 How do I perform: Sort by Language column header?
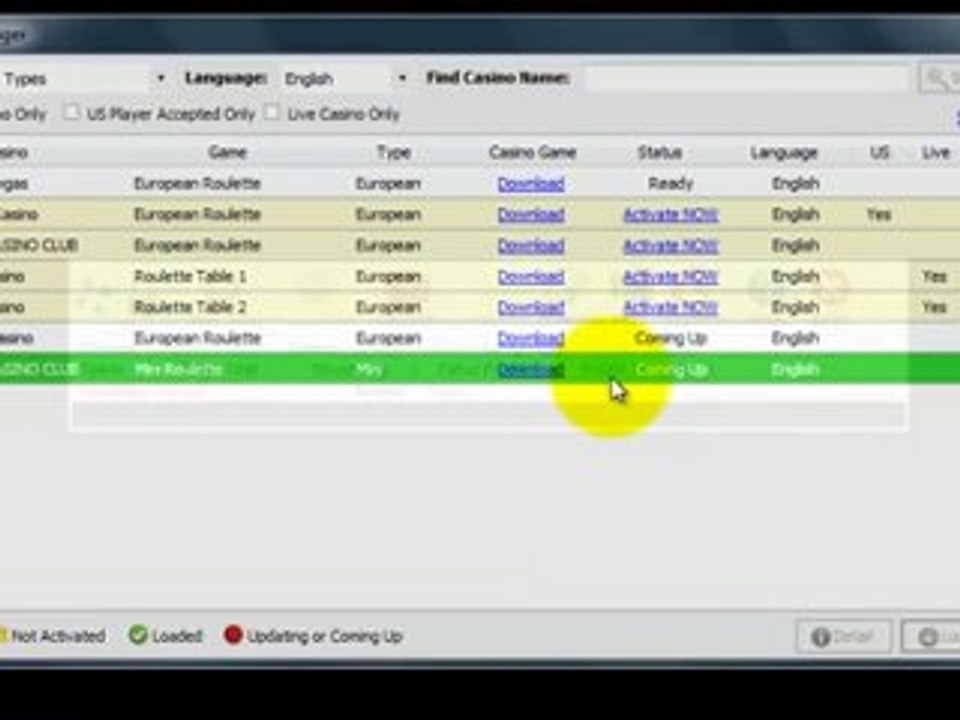(x=784, y=152)
